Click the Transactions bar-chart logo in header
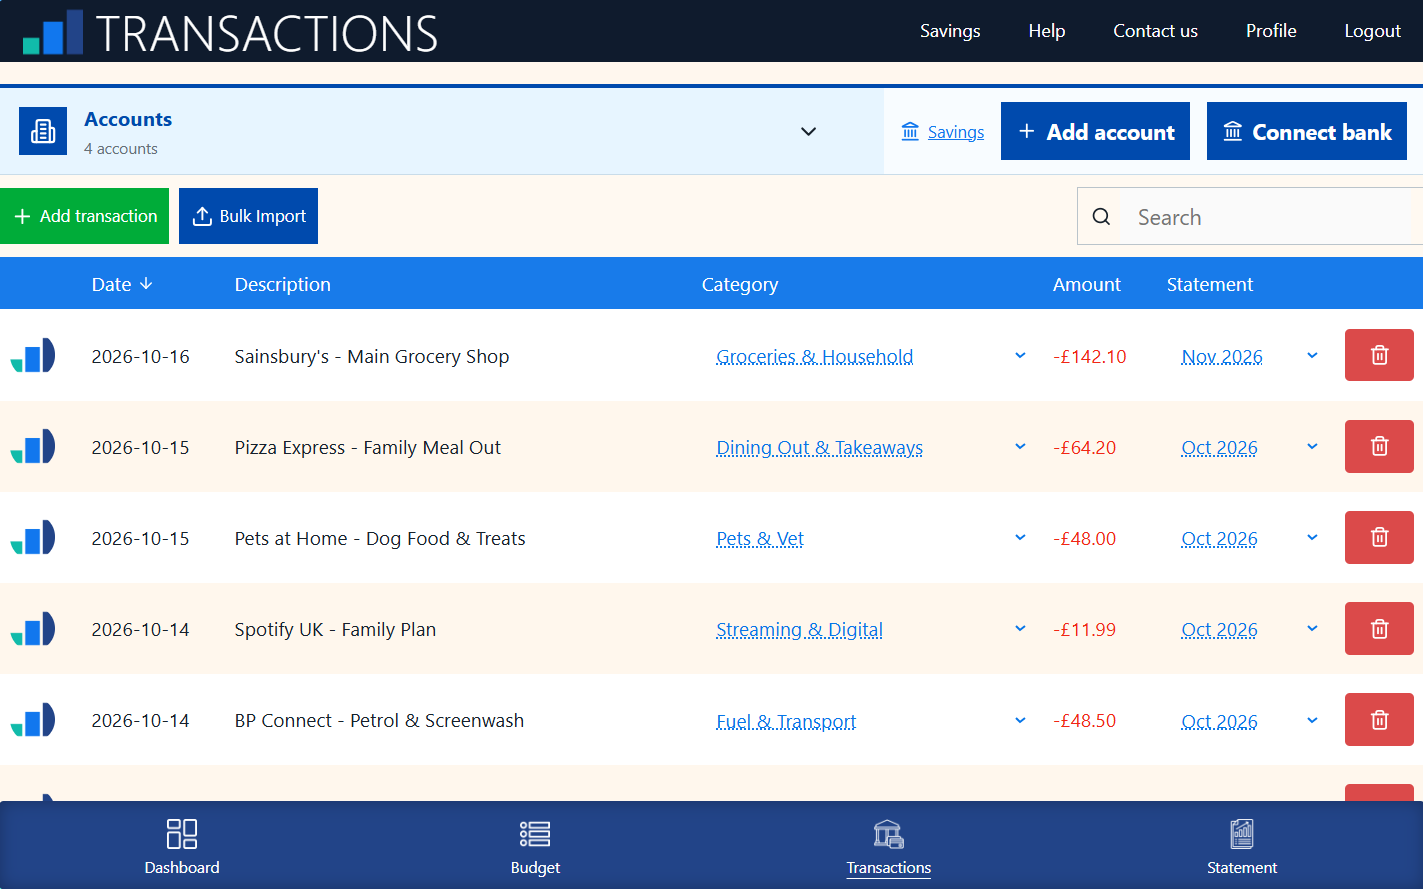The height and width of the screenshot is (889, 1423). pos(53,32)
